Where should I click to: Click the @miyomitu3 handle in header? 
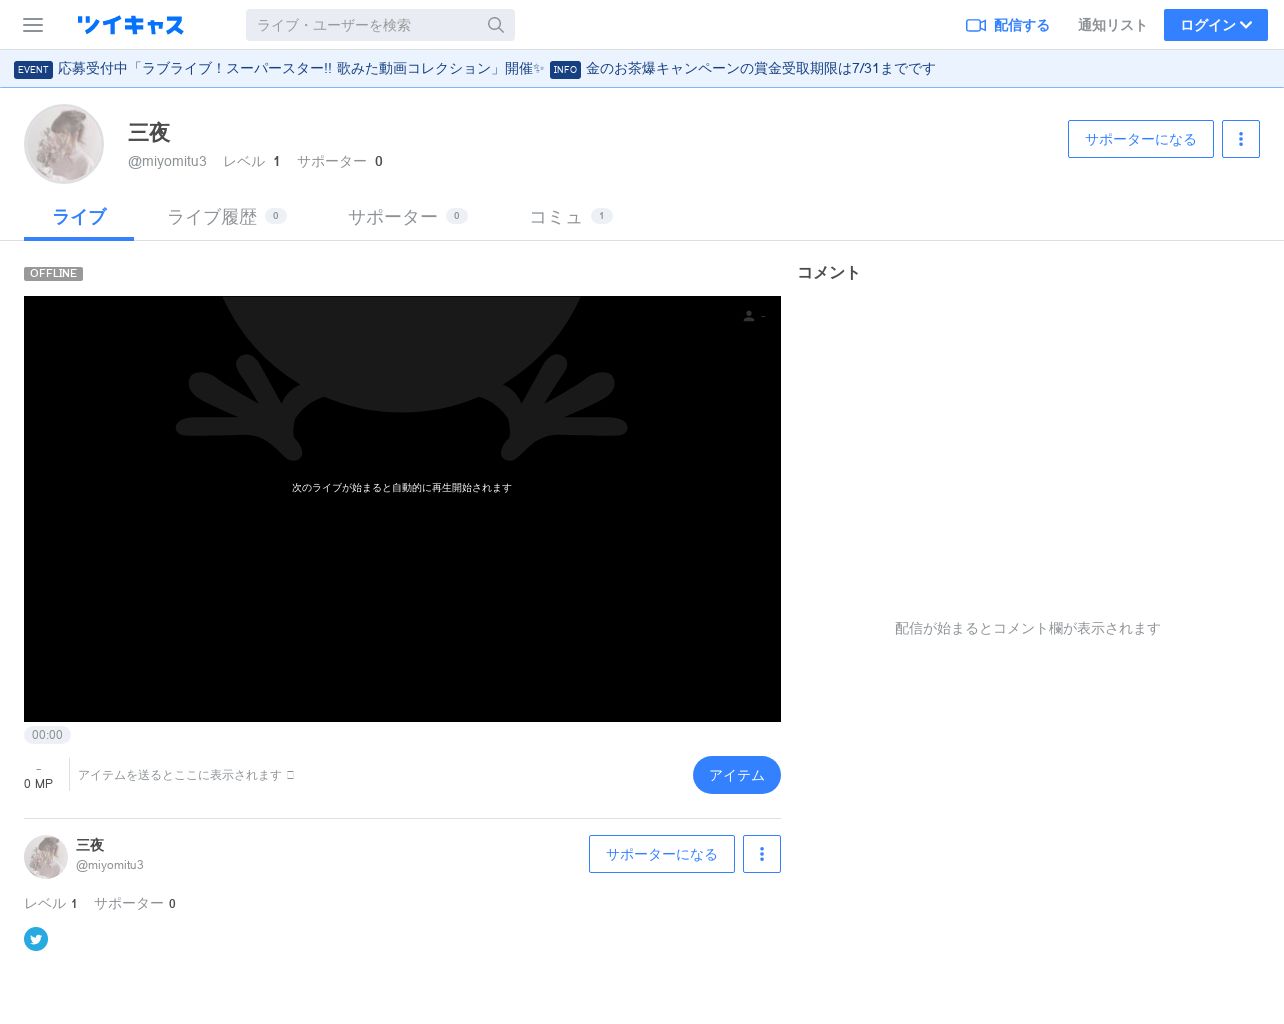pyautogui.click(x=167, y=161)
